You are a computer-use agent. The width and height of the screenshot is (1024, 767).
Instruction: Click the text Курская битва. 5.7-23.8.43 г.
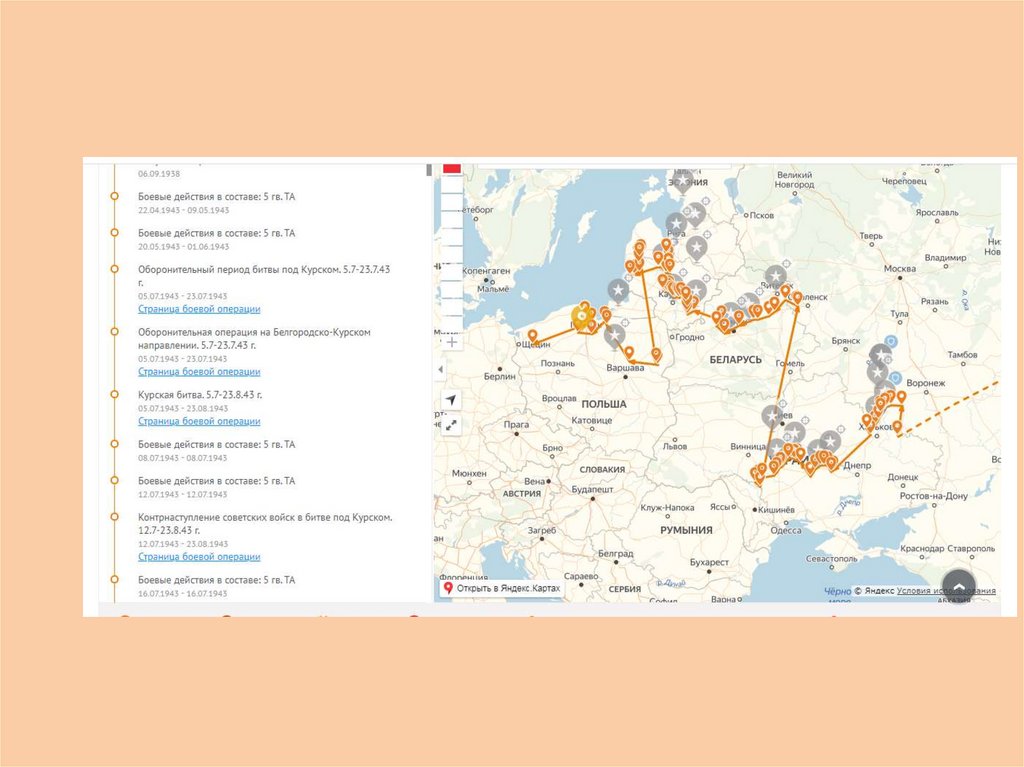tap(200, 395)
